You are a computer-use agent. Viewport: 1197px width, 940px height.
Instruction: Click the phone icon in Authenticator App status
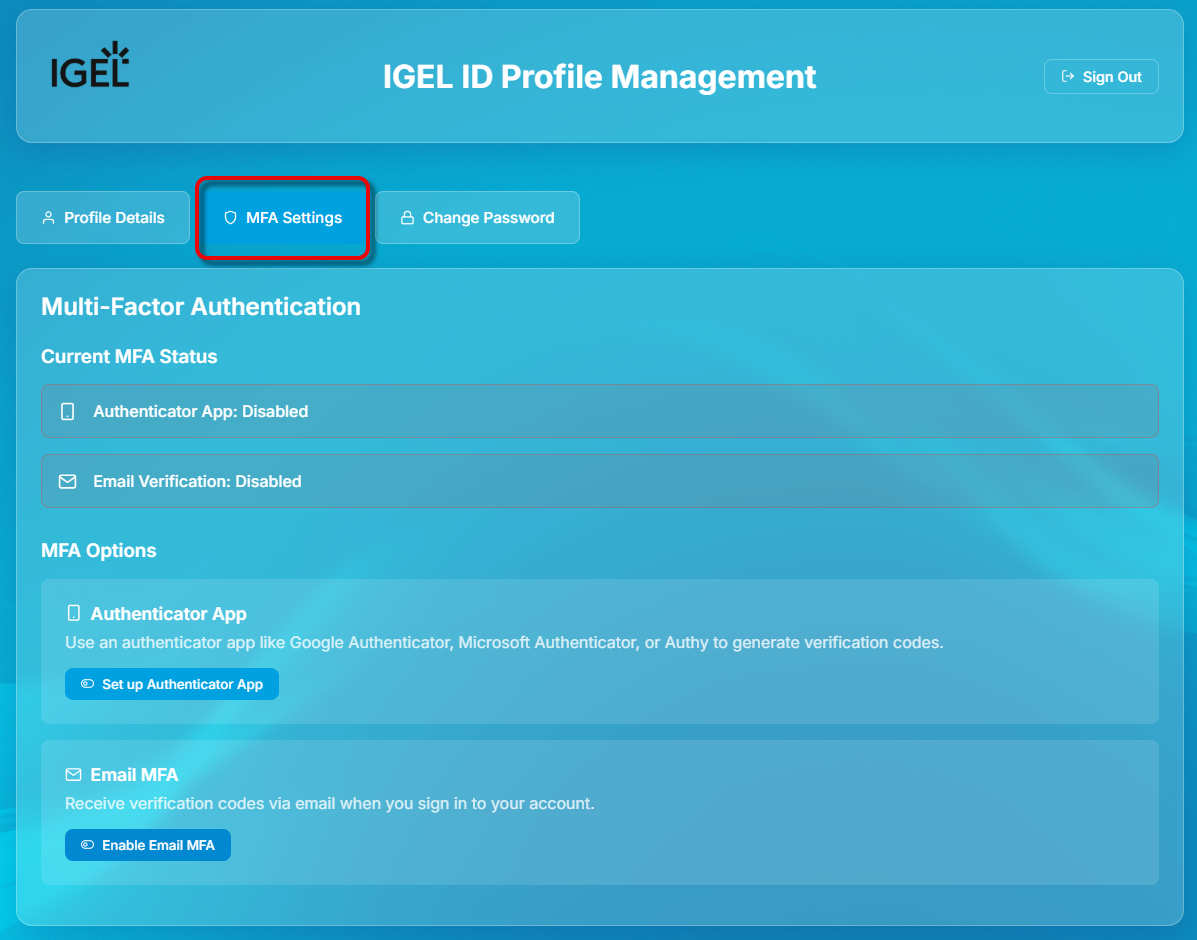68,411
